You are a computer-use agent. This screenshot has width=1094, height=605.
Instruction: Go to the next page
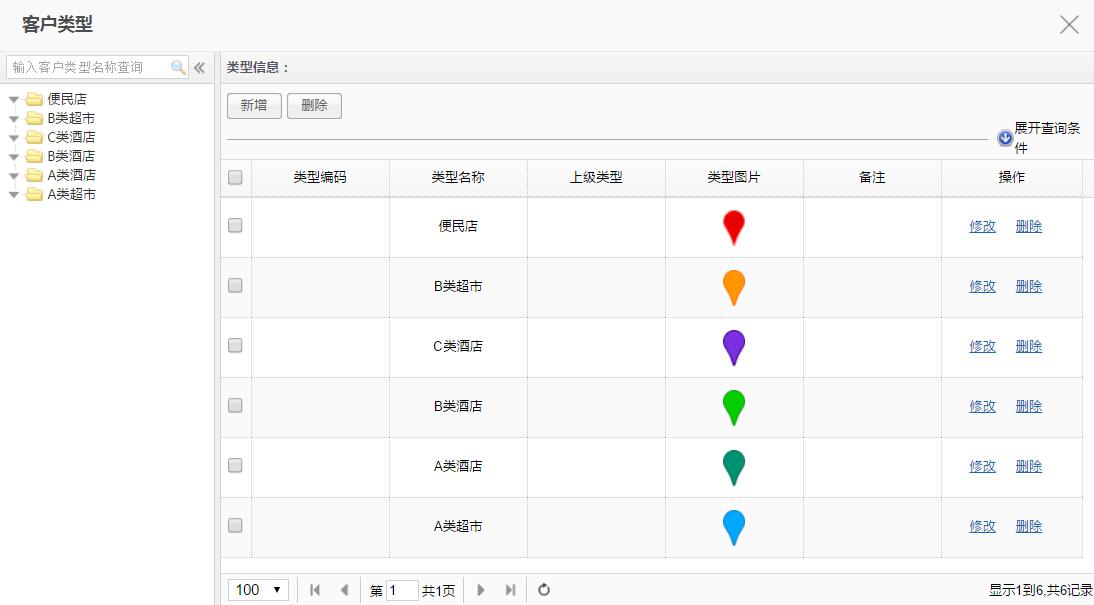click(481, 590)
